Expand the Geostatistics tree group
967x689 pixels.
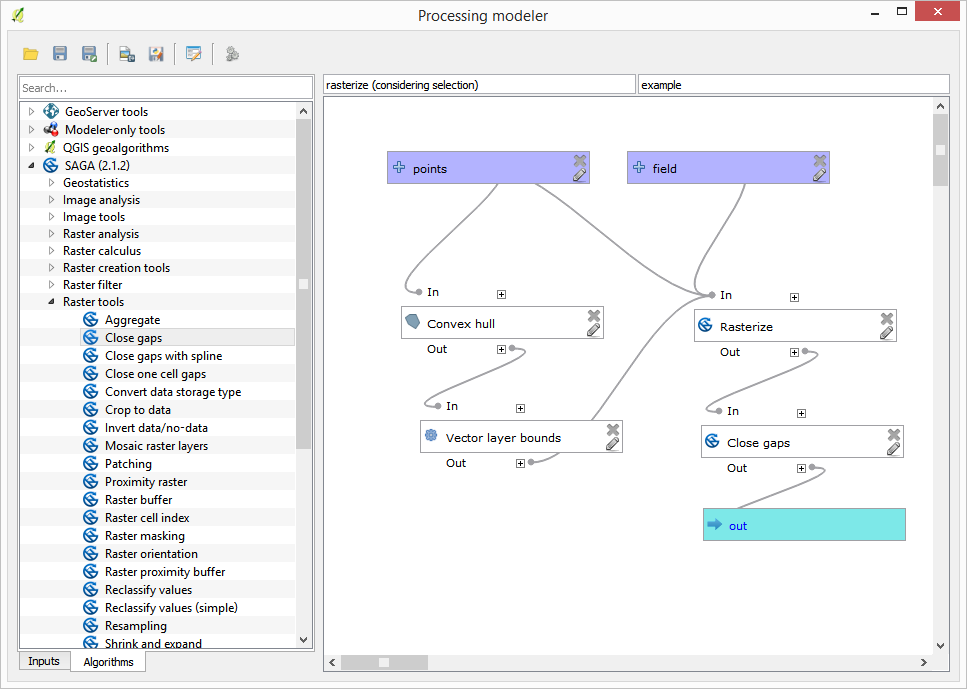click(x=52, y=183)
